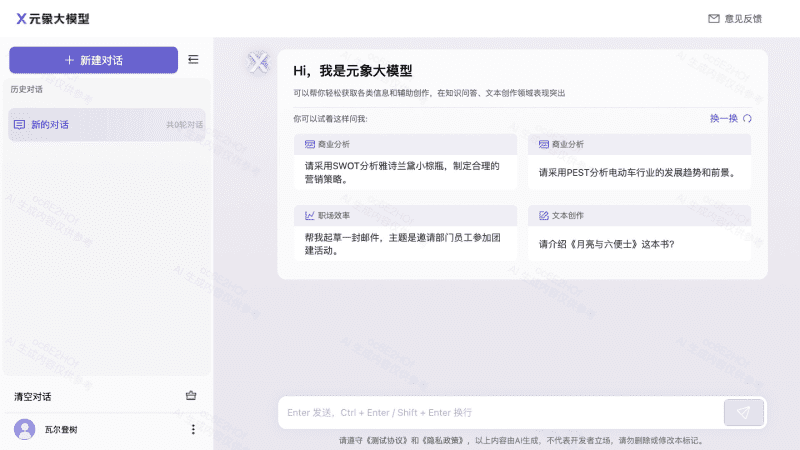This screenshot has height=450, width=800.
Task: Collapse the sidebar with the fold icon
Action: point(193,60)
